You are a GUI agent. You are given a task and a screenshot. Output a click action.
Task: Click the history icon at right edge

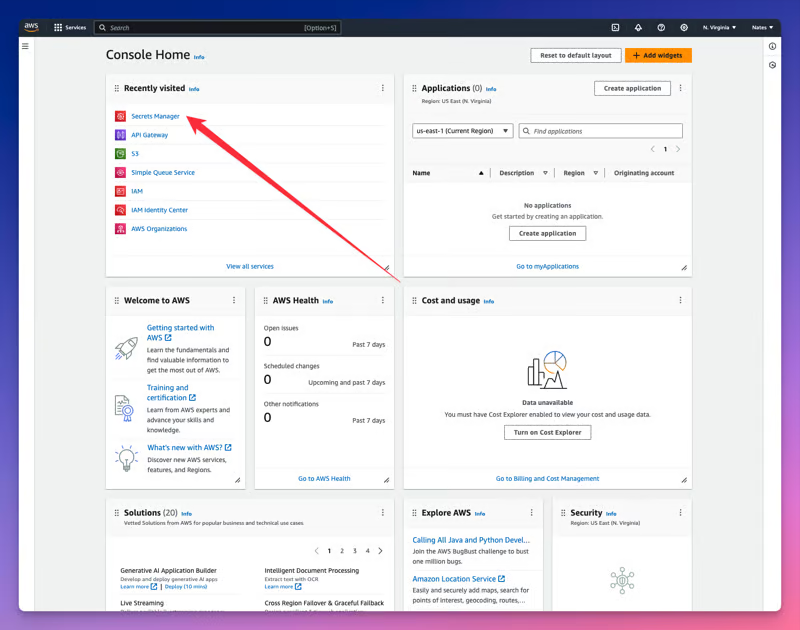tap(772, 65)
